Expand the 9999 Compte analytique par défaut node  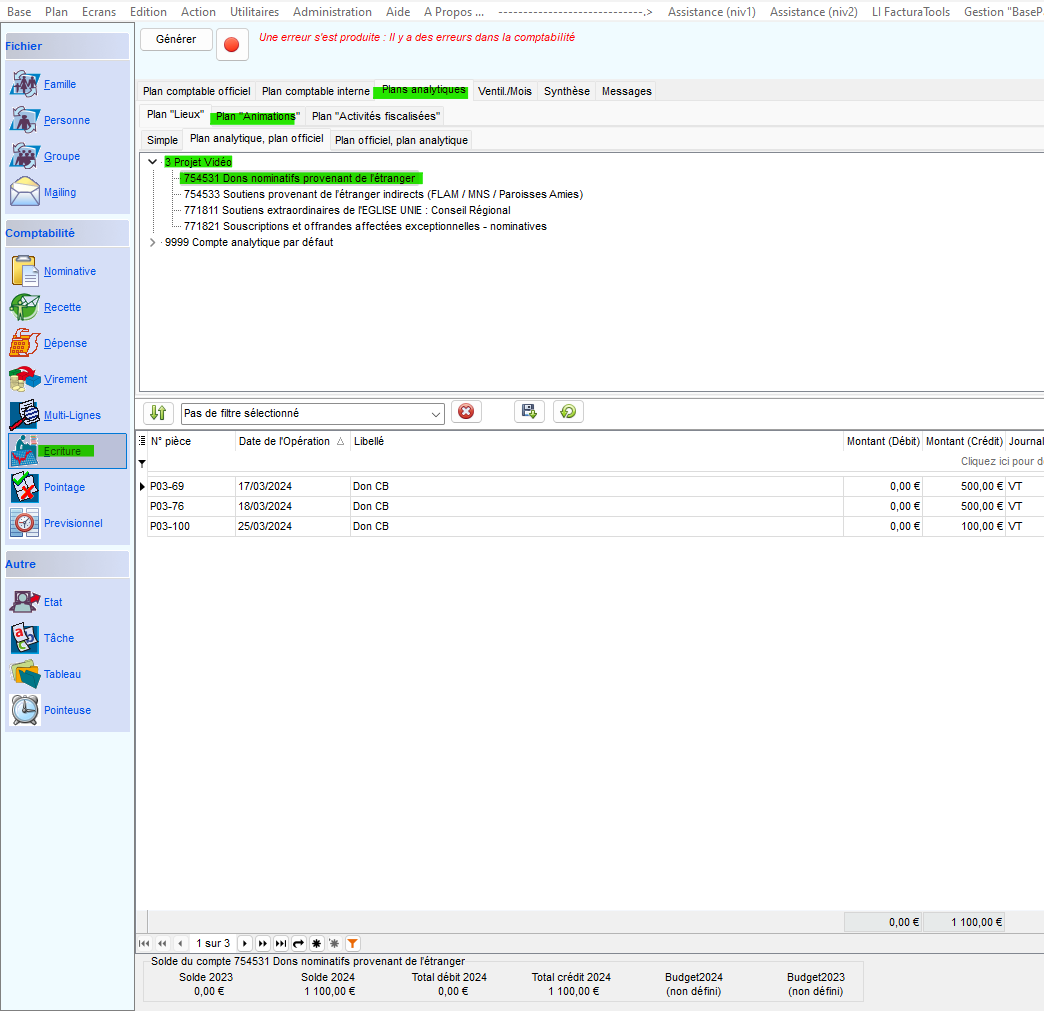click(x=153, y=242)
